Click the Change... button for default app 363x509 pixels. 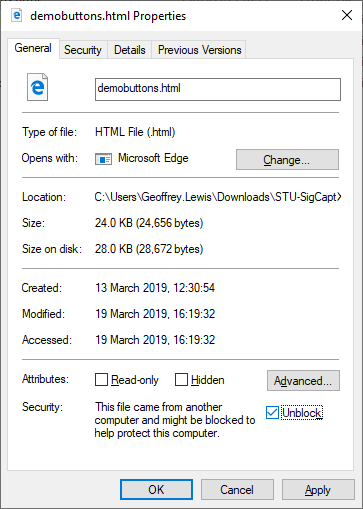click(287, 160)
